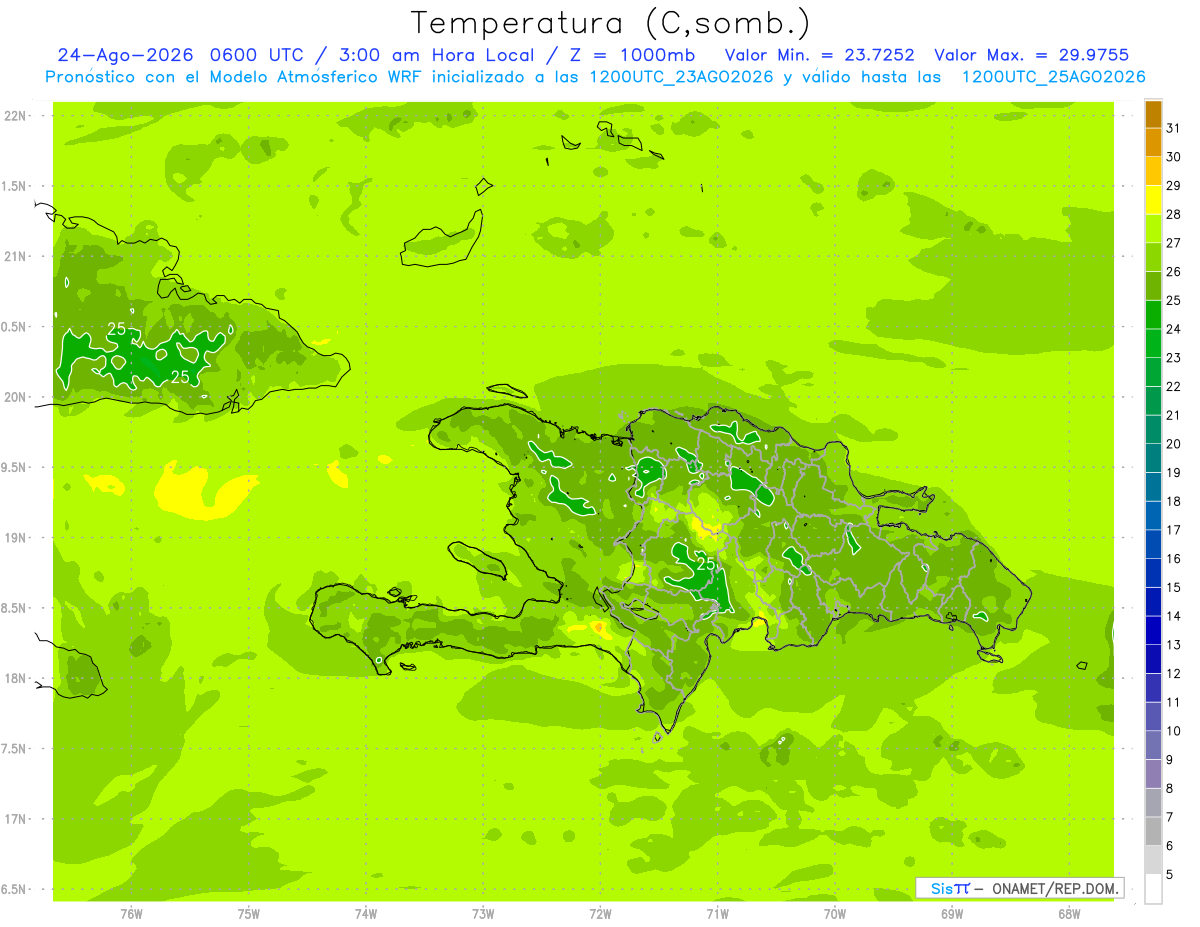Click the '73W' longitude label

483,914
